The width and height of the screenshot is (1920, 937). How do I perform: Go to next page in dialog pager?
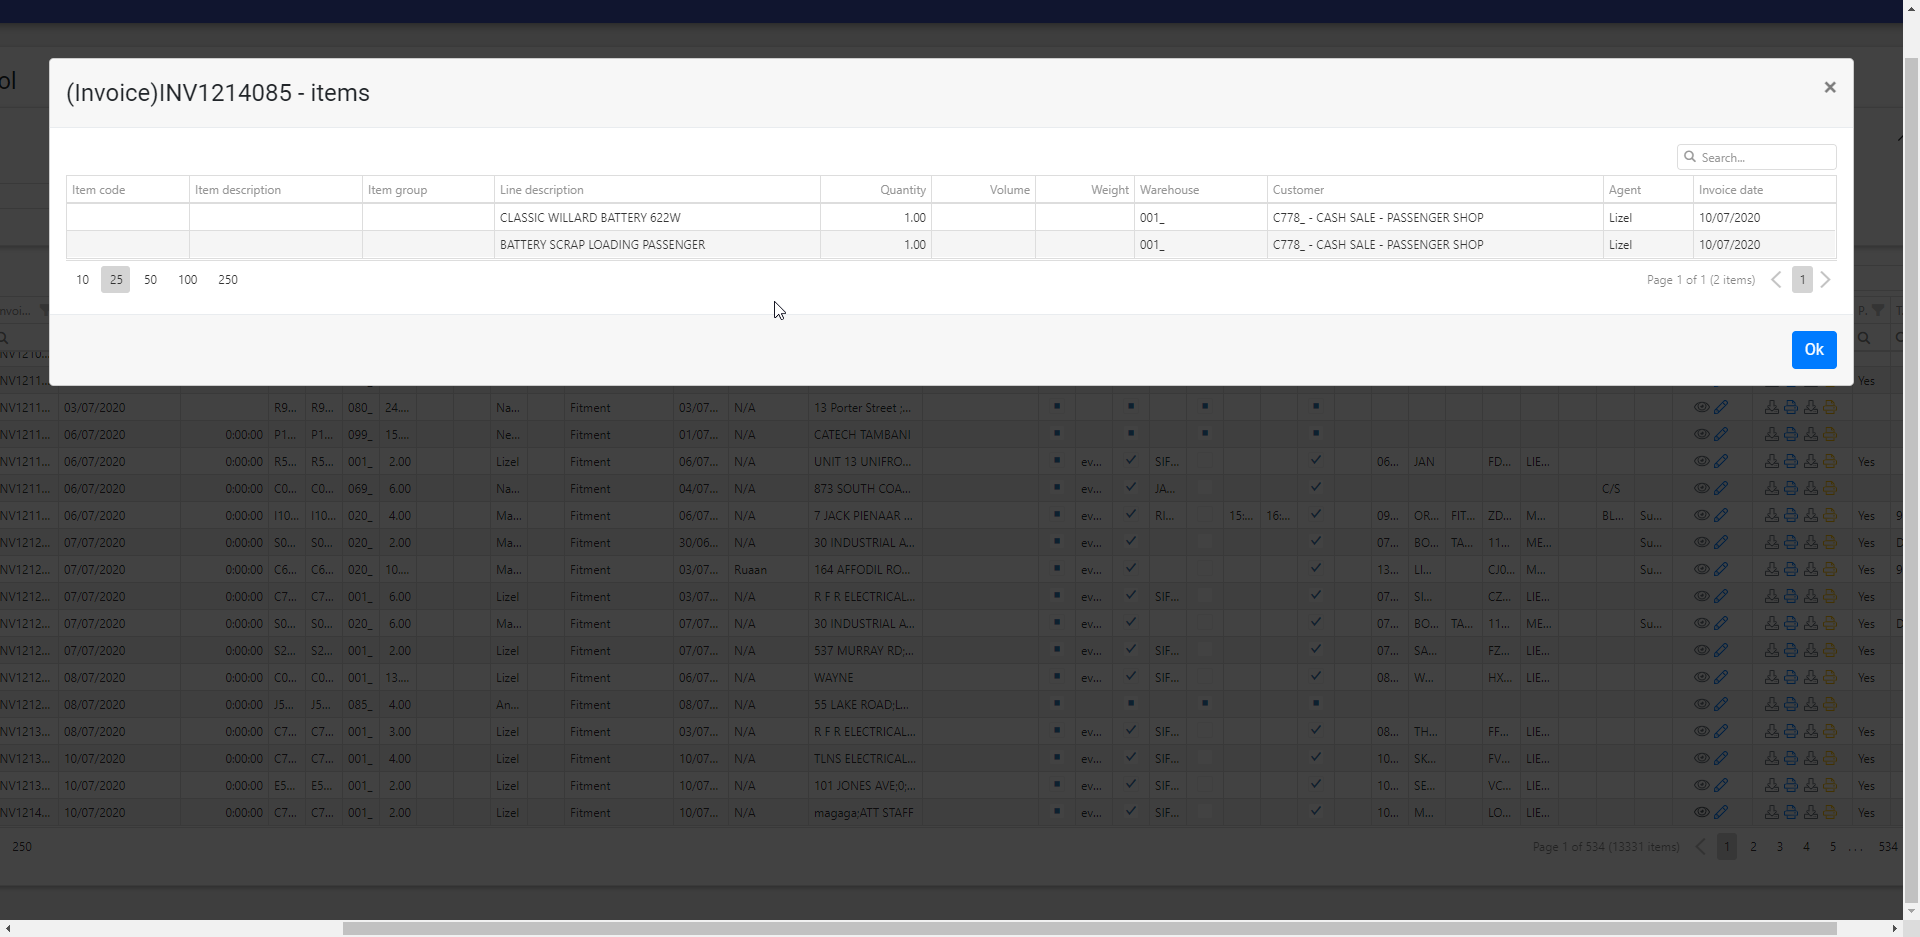(1825, 280)
